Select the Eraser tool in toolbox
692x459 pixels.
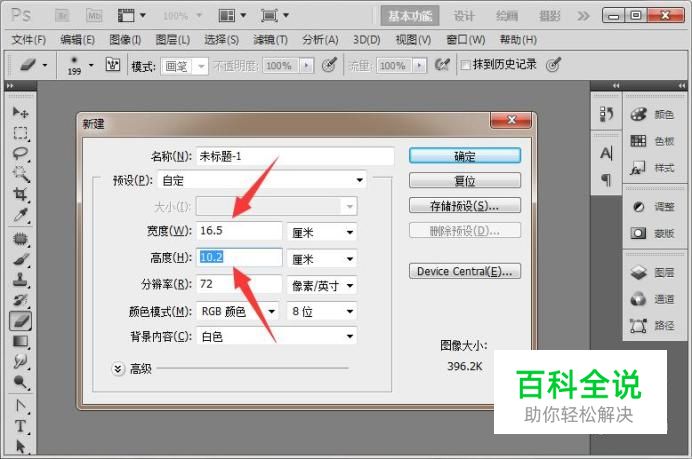click(x=20, y=321)
